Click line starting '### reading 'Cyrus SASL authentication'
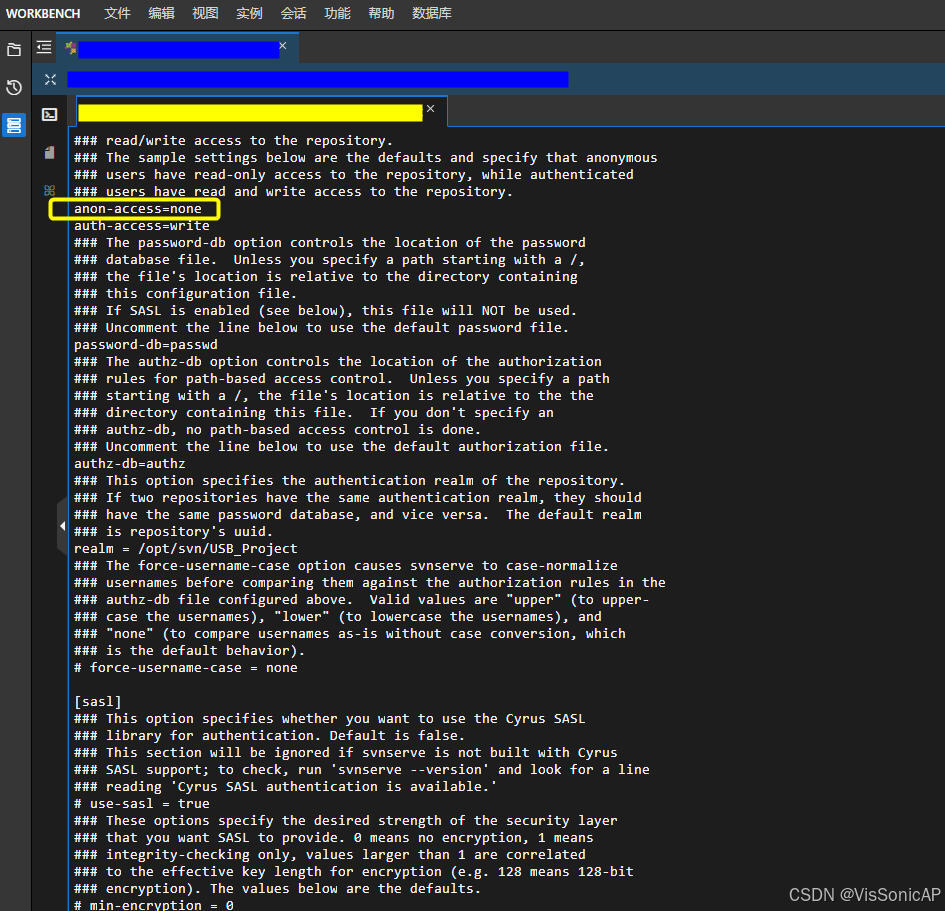945x911 pixels. click(285, 786)
